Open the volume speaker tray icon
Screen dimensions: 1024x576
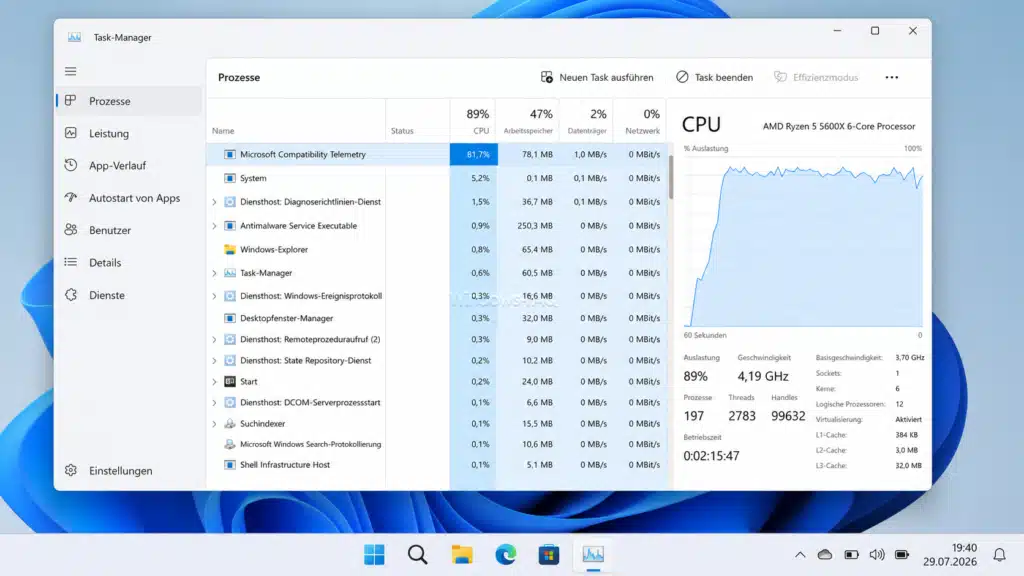point(876,555)
